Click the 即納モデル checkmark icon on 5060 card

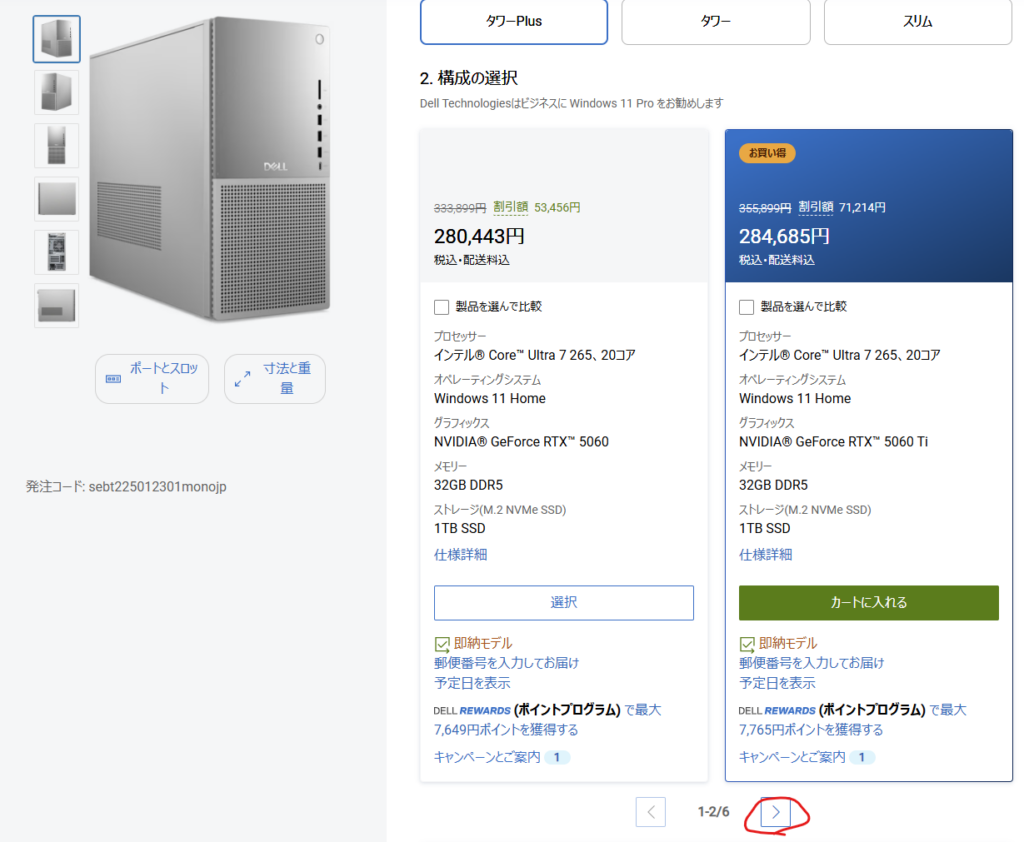click(x=442, y=645)
